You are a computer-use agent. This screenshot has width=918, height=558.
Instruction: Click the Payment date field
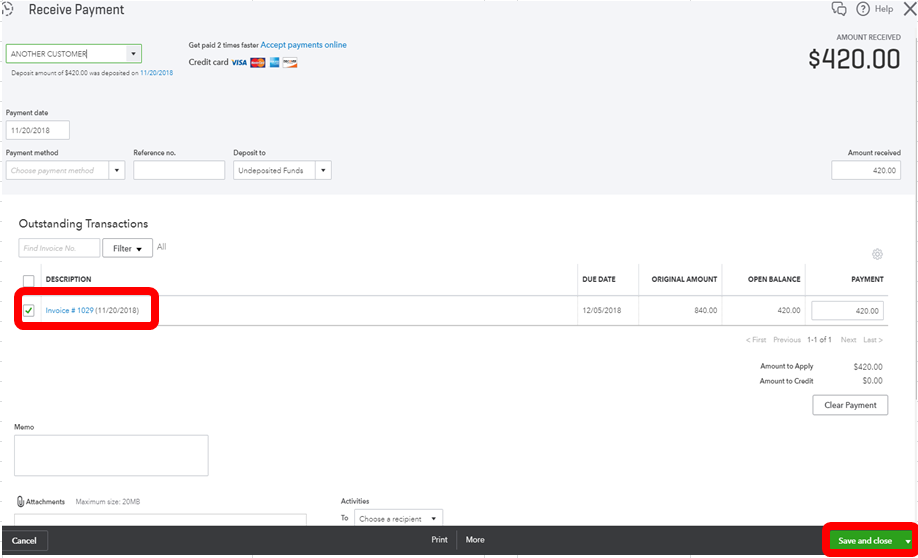(37, 130)
